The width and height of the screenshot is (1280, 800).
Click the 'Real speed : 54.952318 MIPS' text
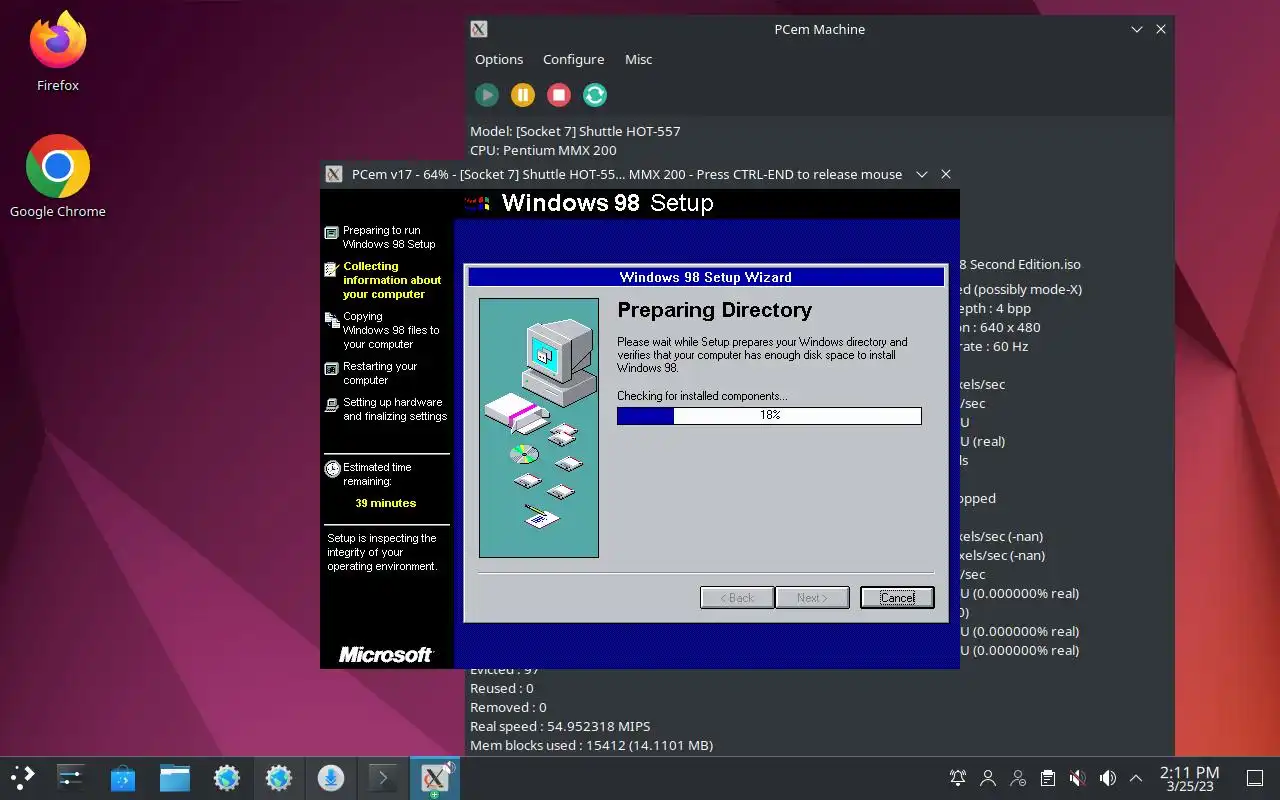(x=560, y=726)
